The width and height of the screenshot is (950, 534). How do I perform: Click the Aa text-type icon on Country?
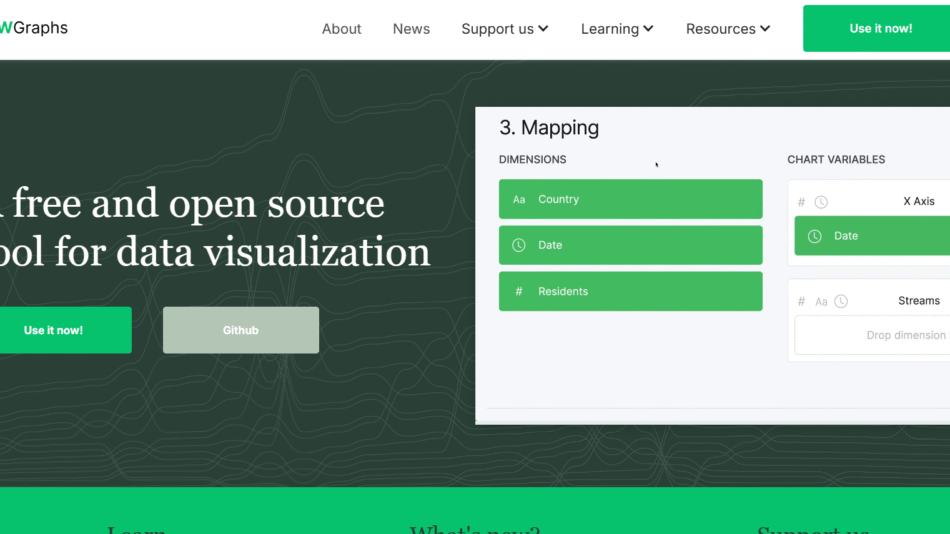519,200
